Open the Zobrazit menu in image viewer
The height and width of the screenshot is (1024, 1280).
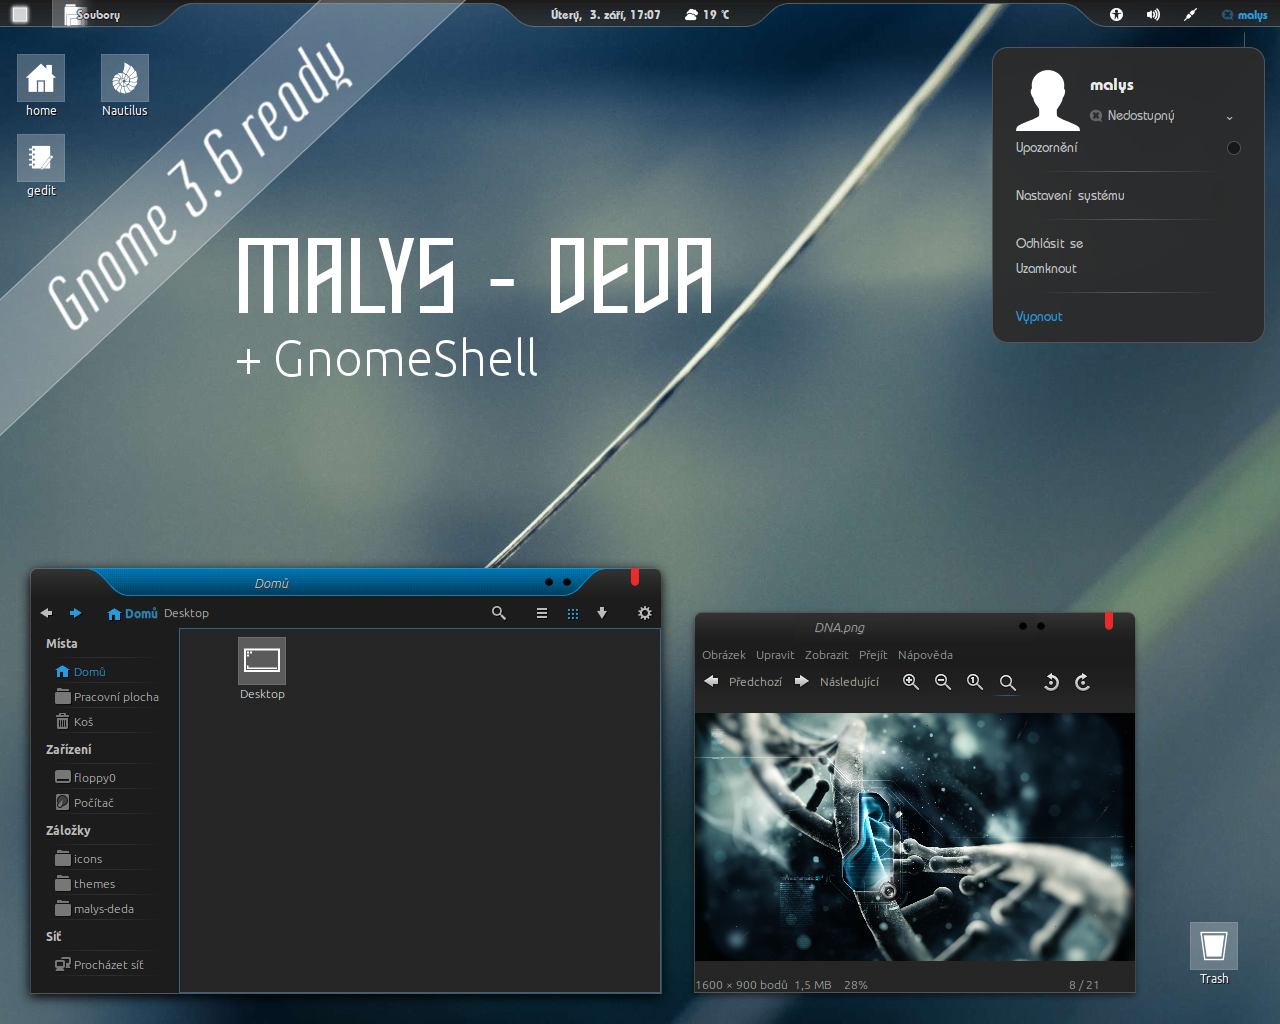(826, 655)
